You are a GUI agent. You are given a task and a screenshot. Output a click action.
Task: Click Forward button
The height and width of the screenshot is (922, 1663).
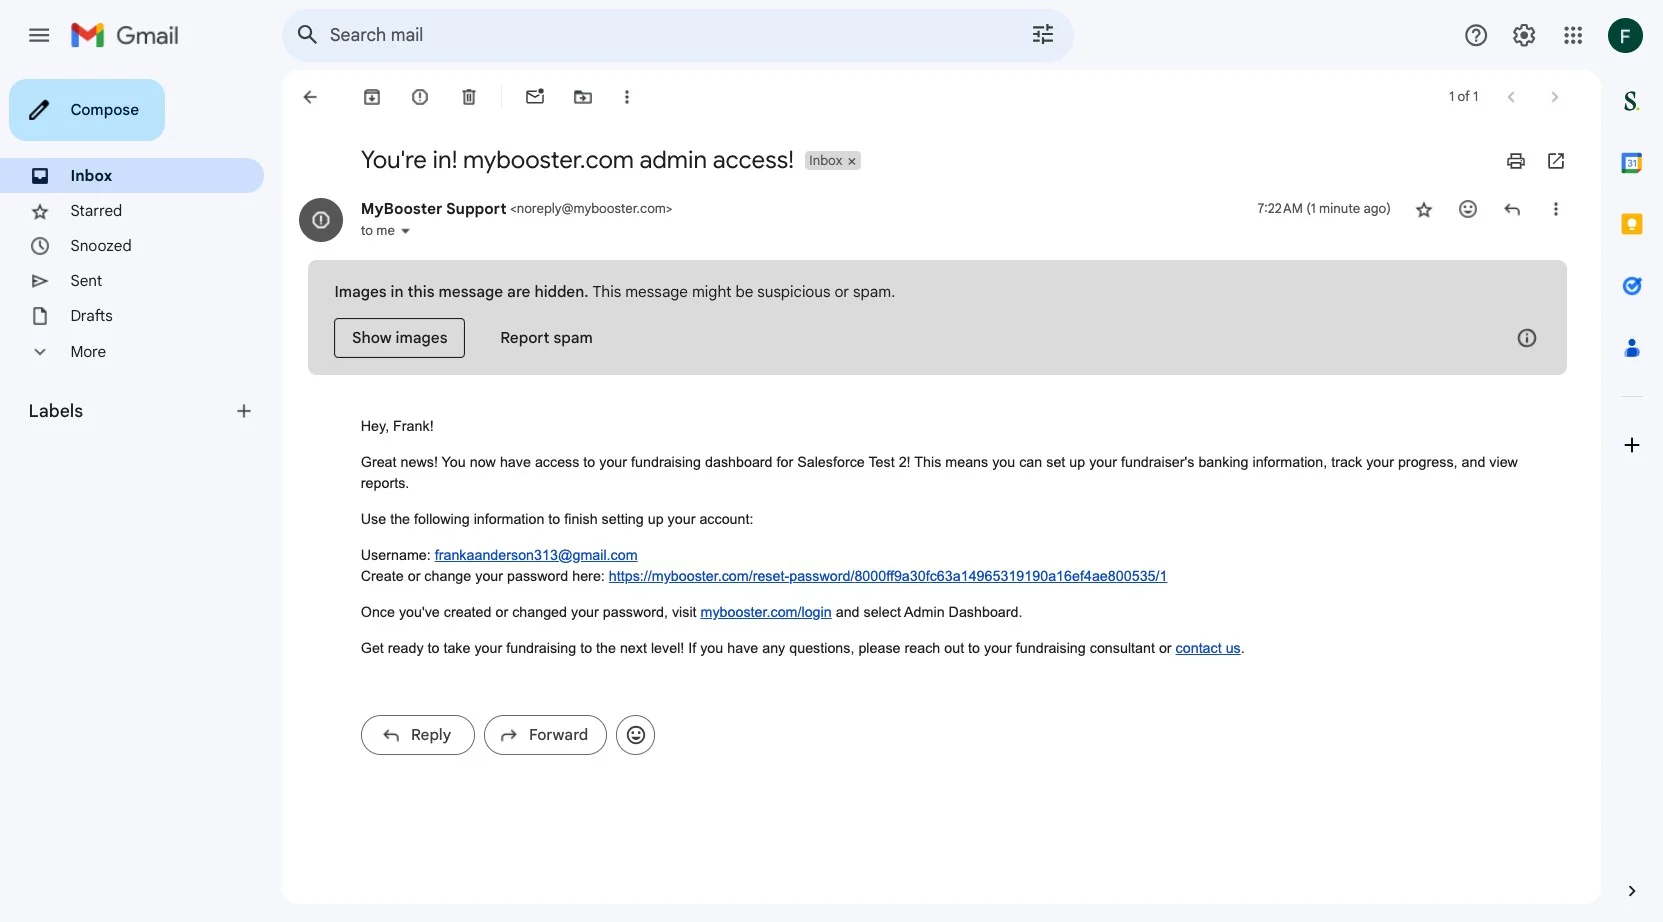pos(545,735)
